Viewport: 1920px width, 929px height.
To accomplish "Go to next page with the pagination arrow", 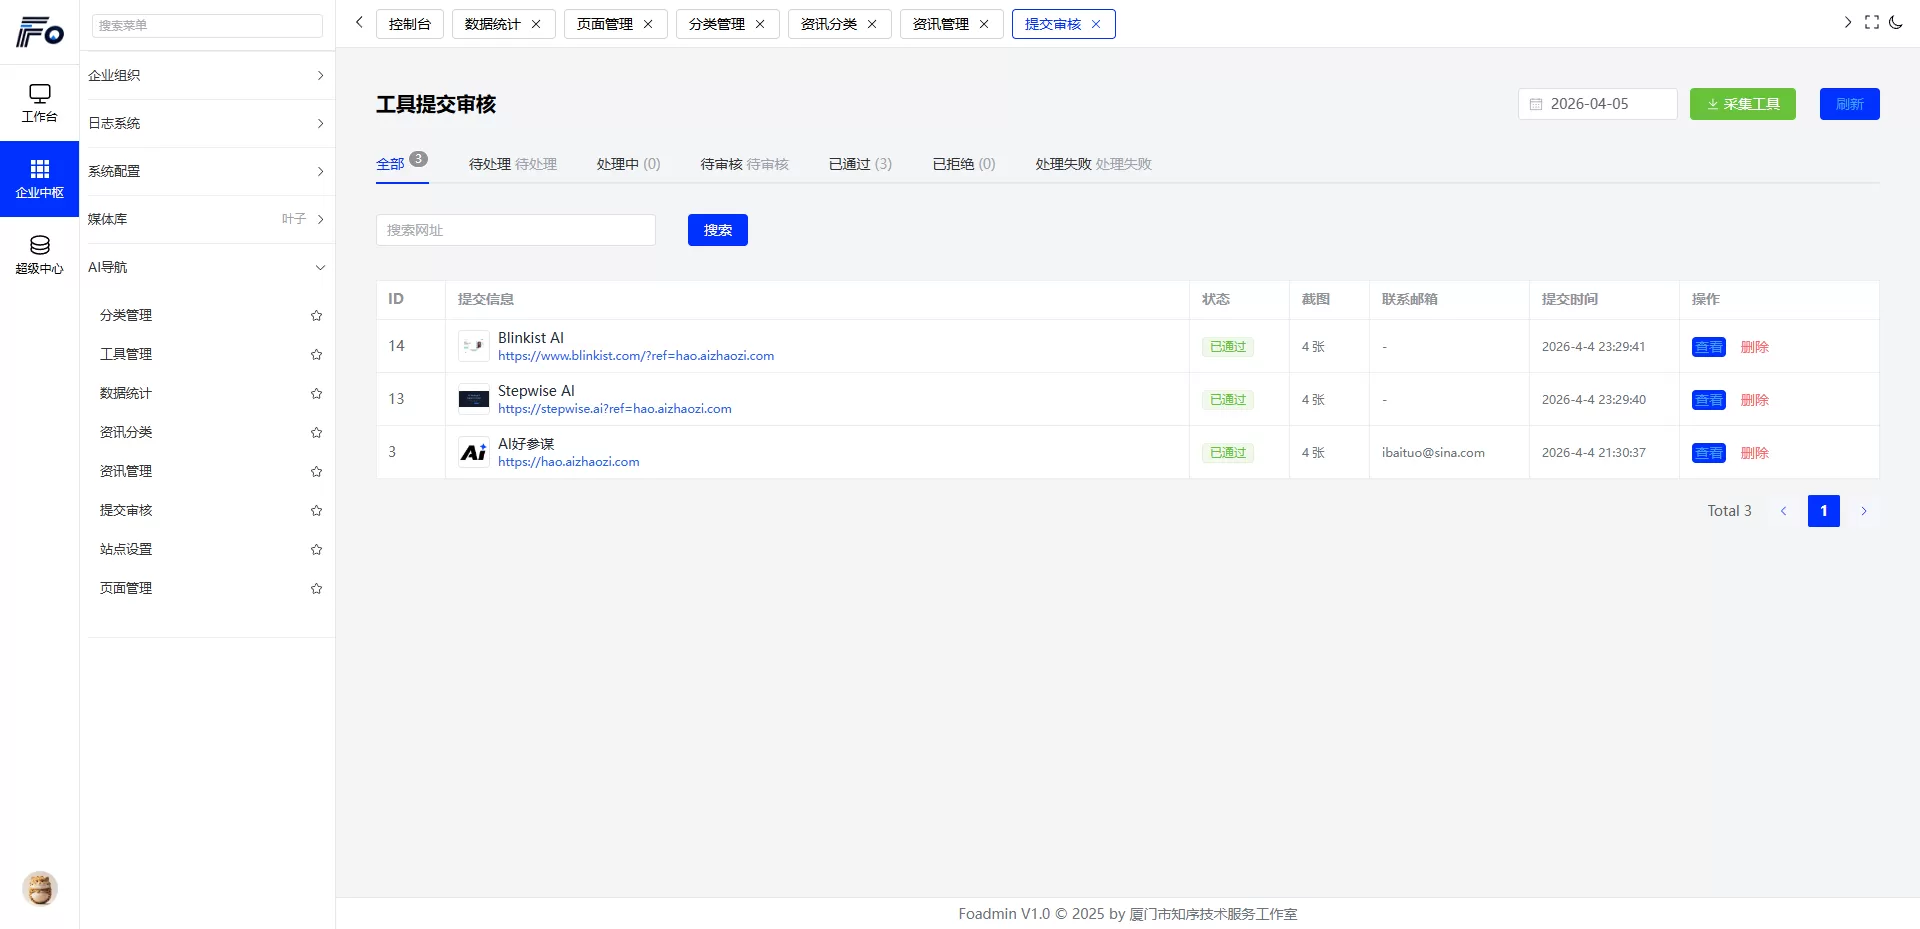I will pyautogui.click(x=1864, y=510).
